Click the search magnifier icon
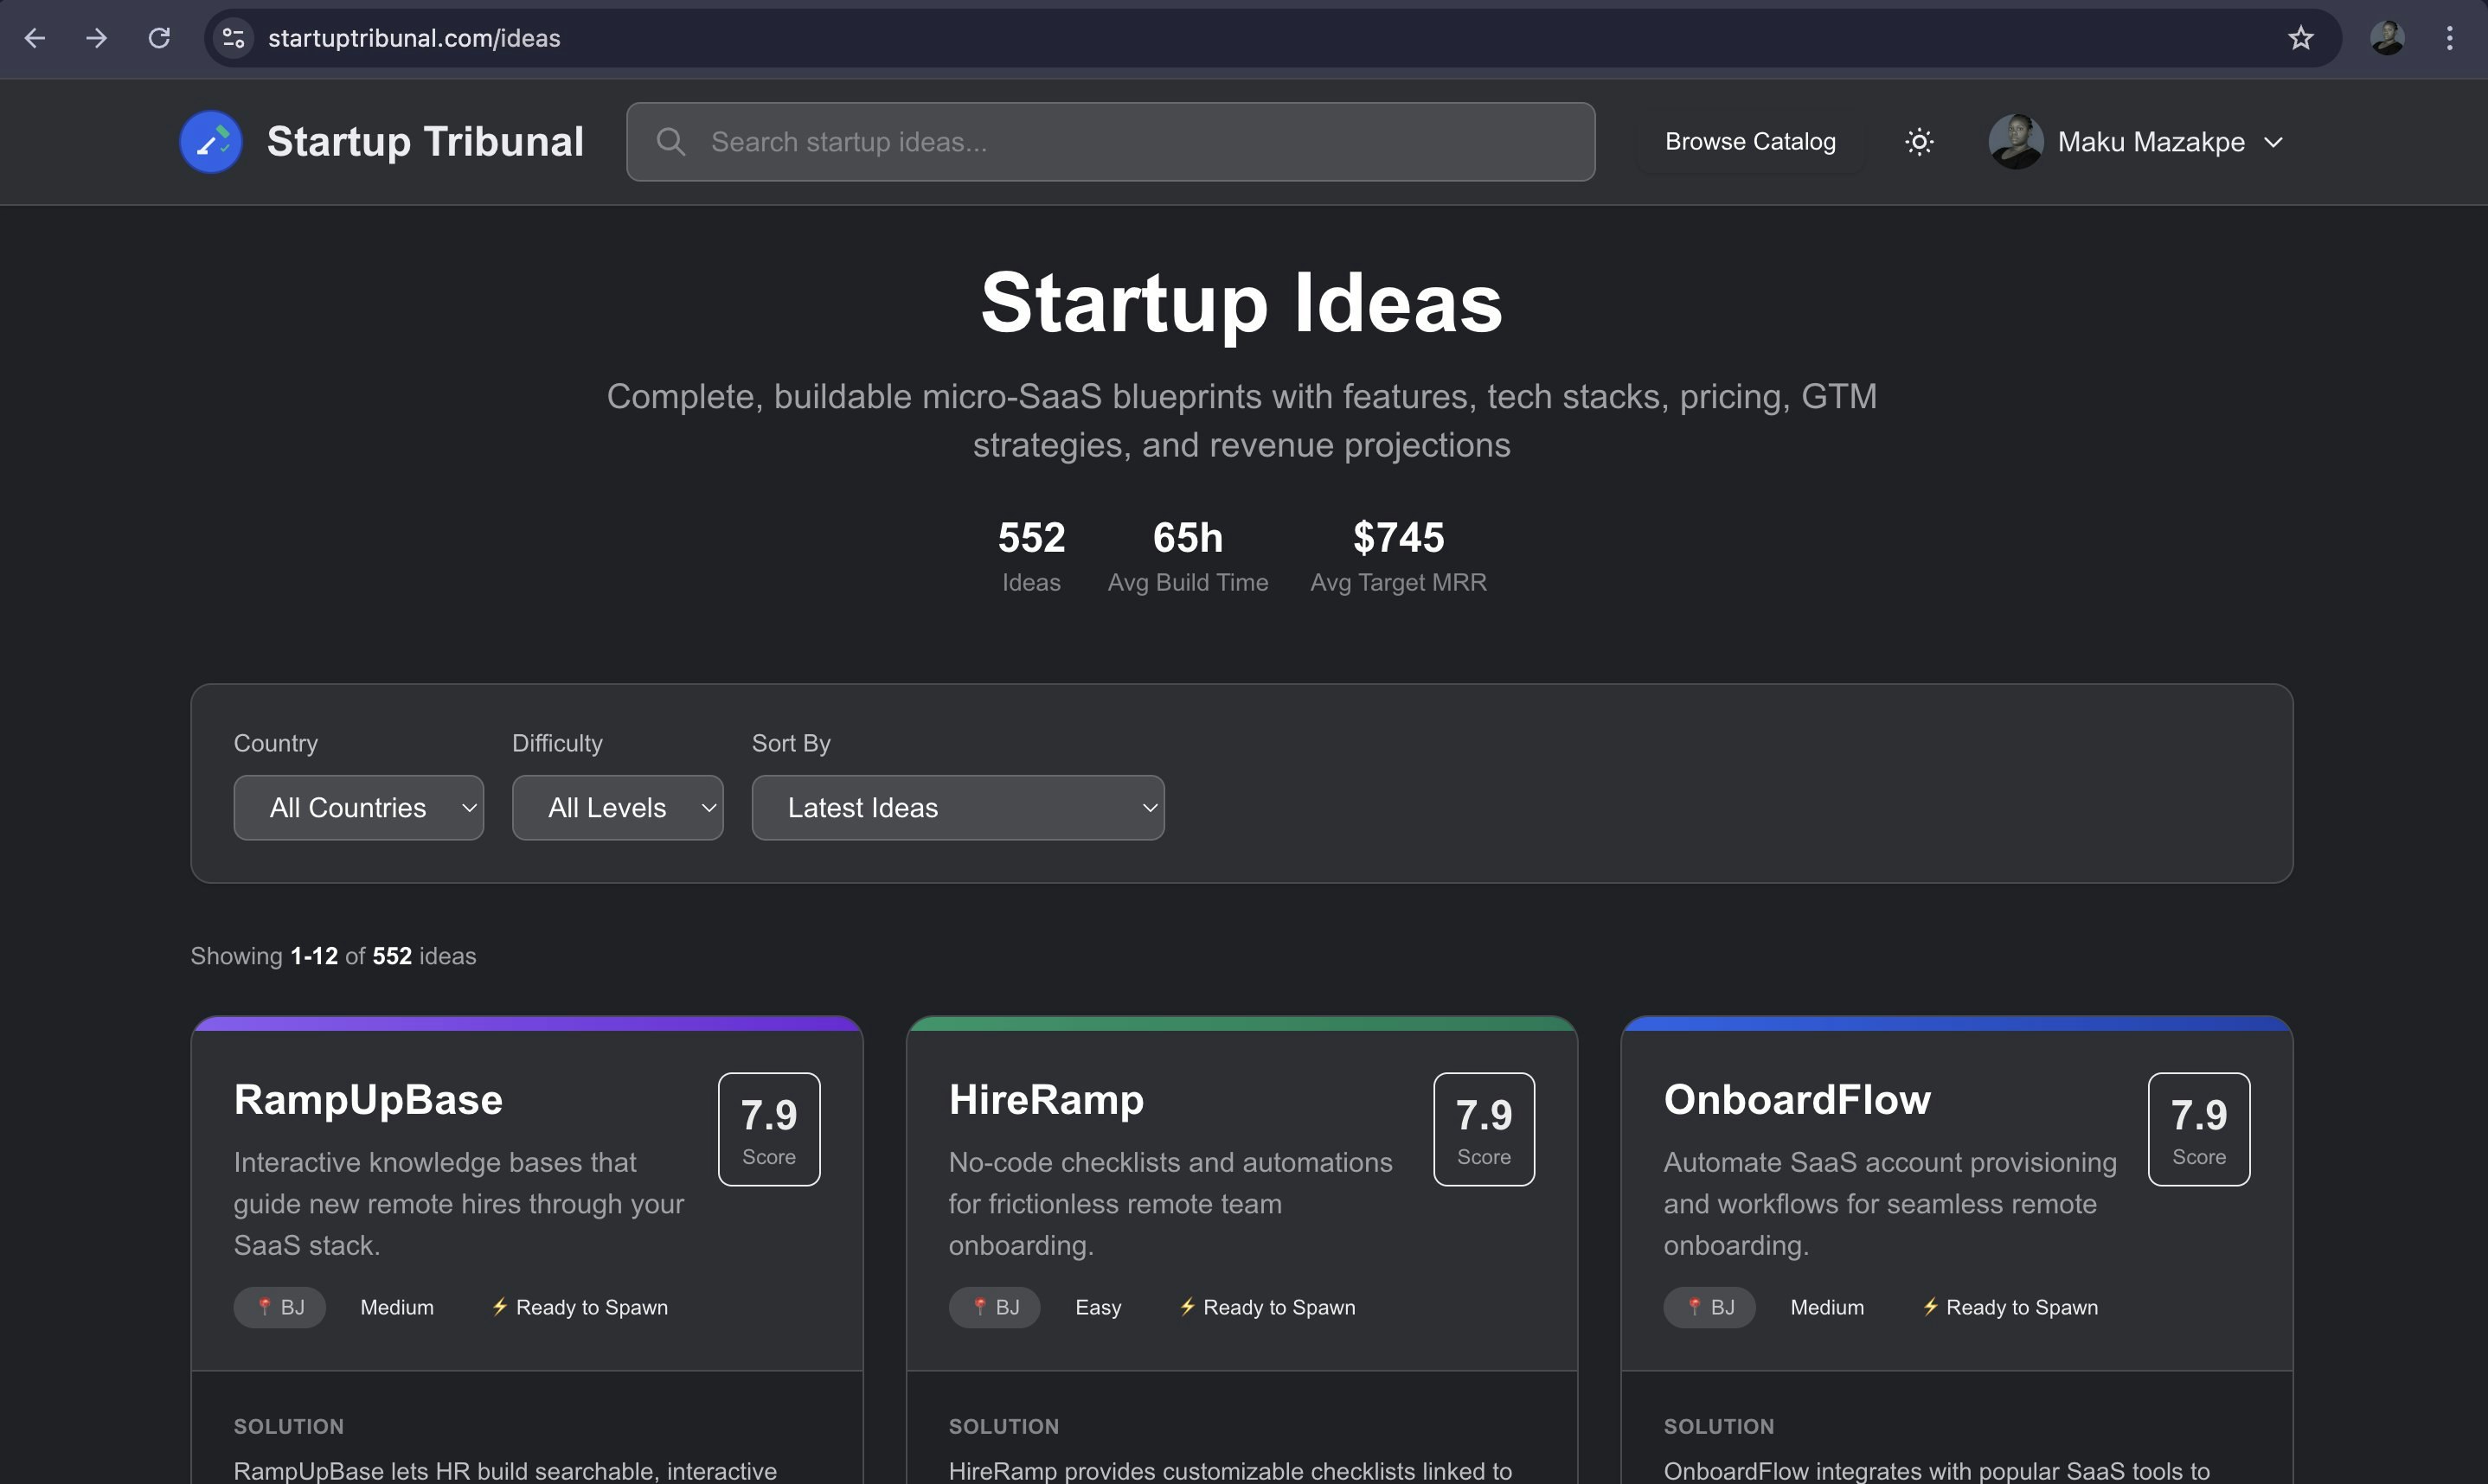2488x1484 pixels. pos(670,142)
